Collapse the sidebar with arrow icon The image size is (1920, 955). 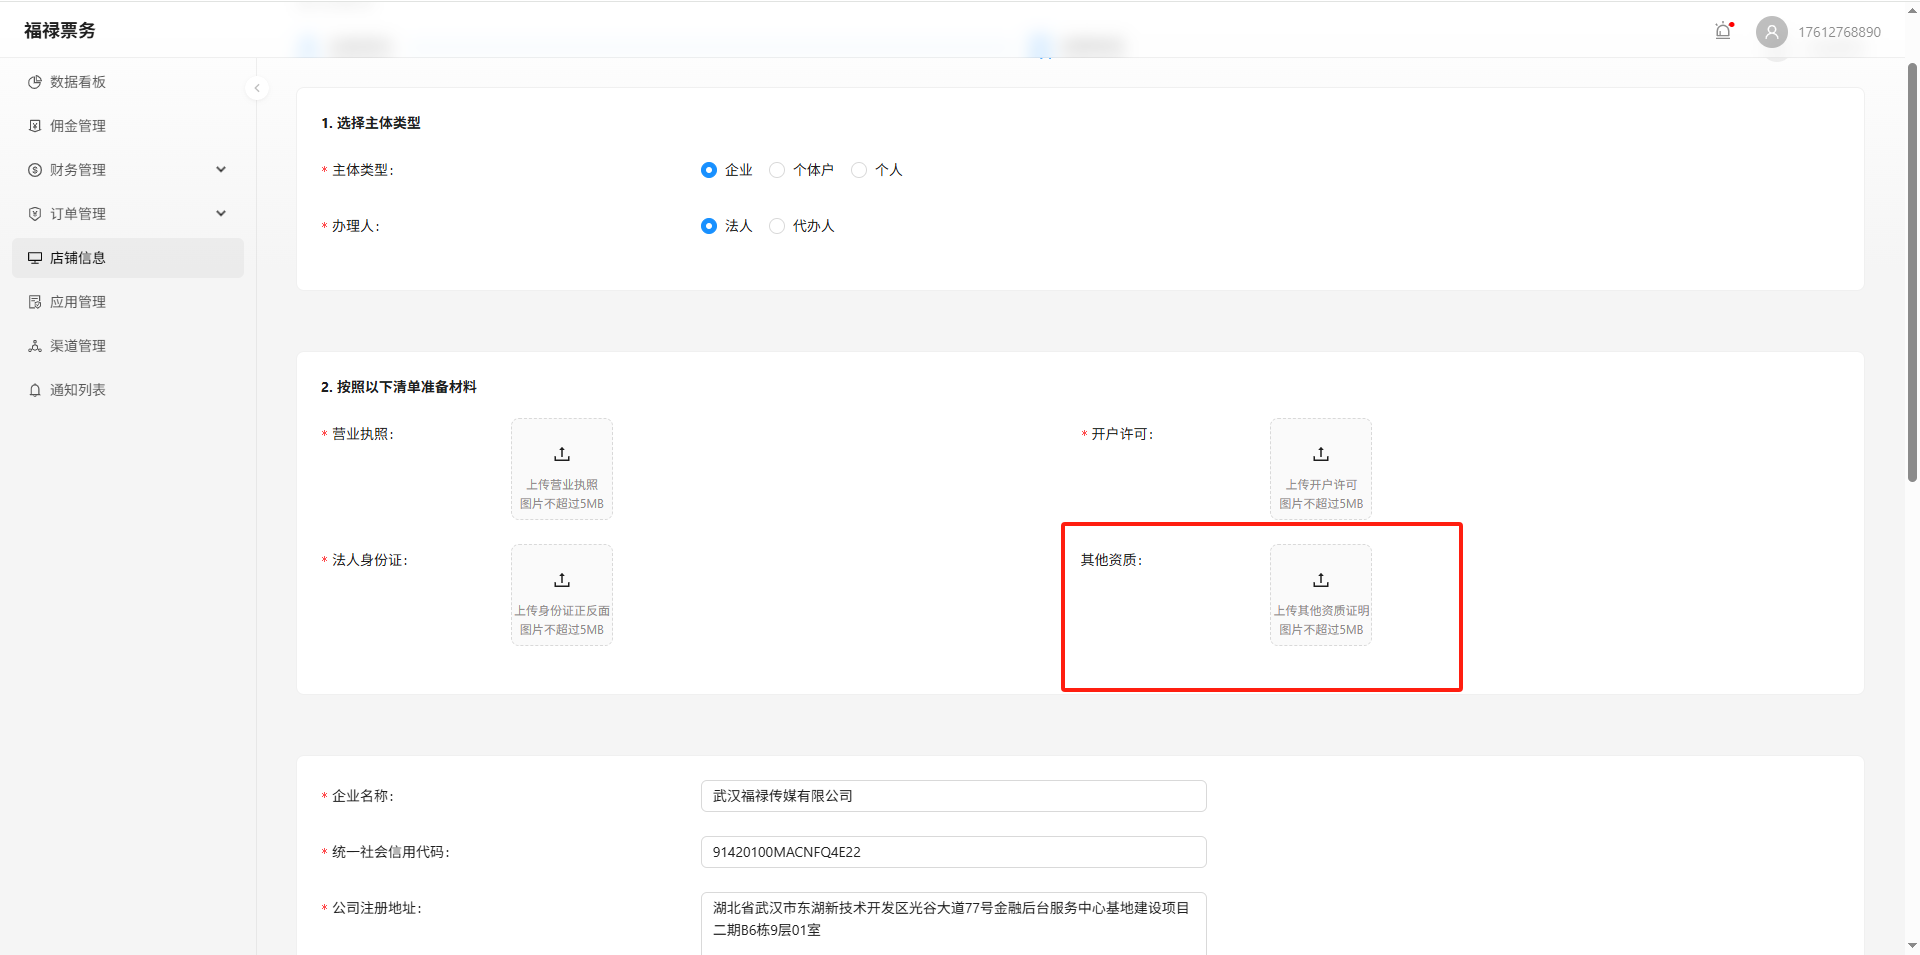point(257,88)
